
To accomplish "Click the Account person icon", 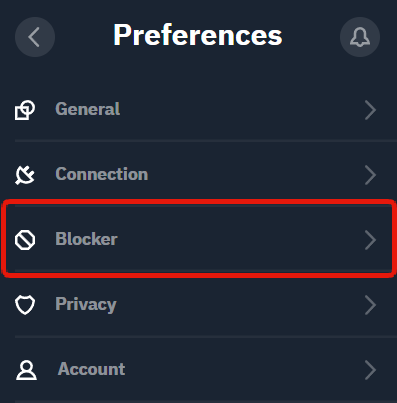I will (26, 370).
